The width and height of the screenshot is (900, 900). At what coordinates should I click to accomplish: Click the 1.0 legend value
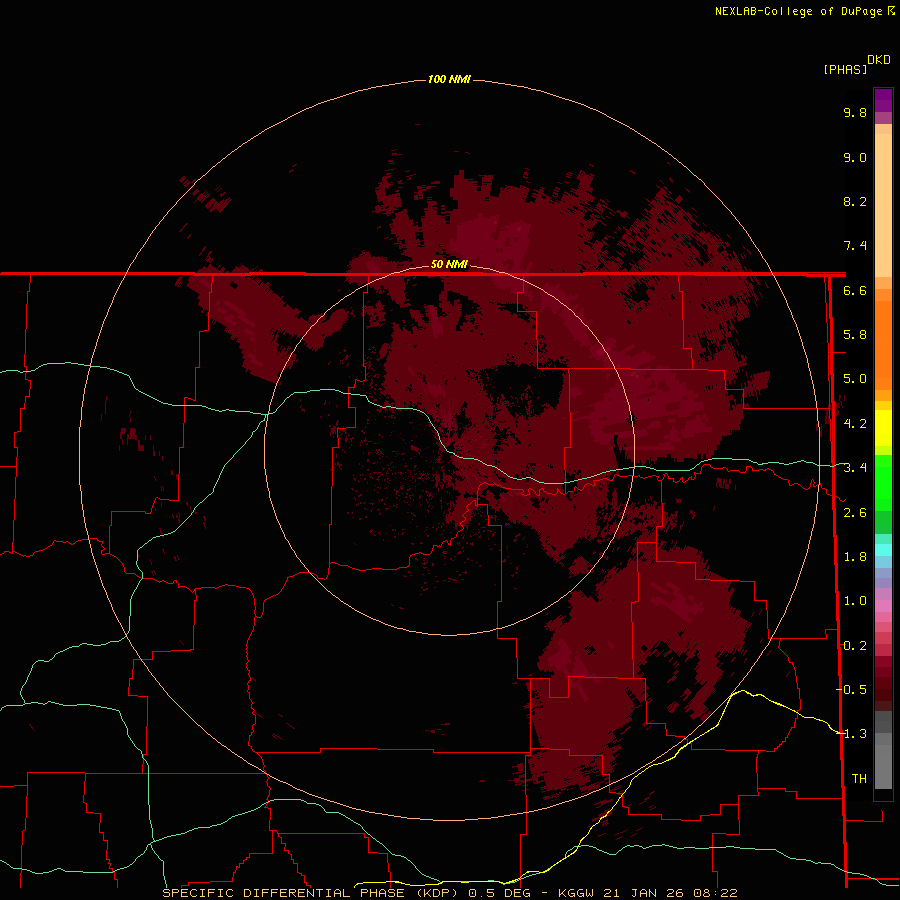coord(855,601)
